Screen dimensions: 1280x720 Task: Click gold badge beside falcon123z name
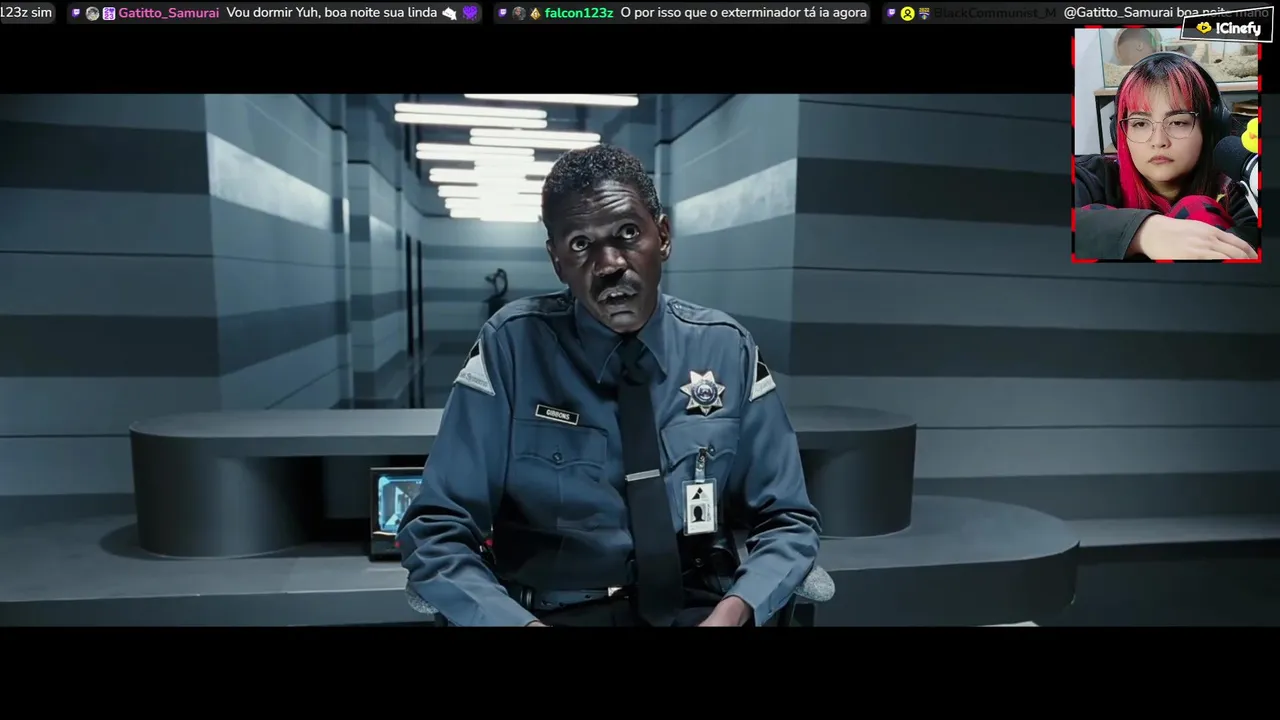point(535,13)
